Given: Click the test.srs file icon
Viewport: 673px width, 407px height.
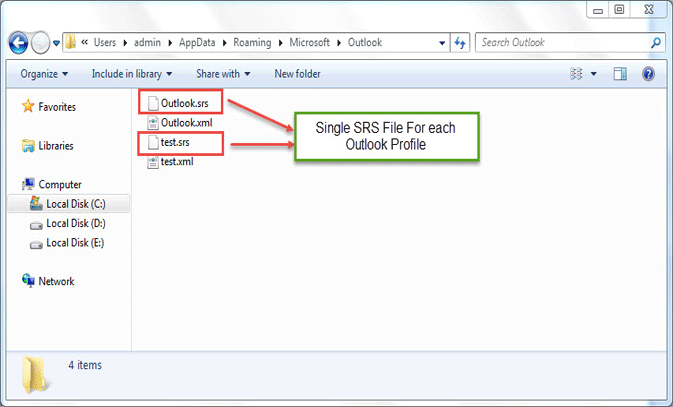Looking at the screenshot, I should point(153,142).
